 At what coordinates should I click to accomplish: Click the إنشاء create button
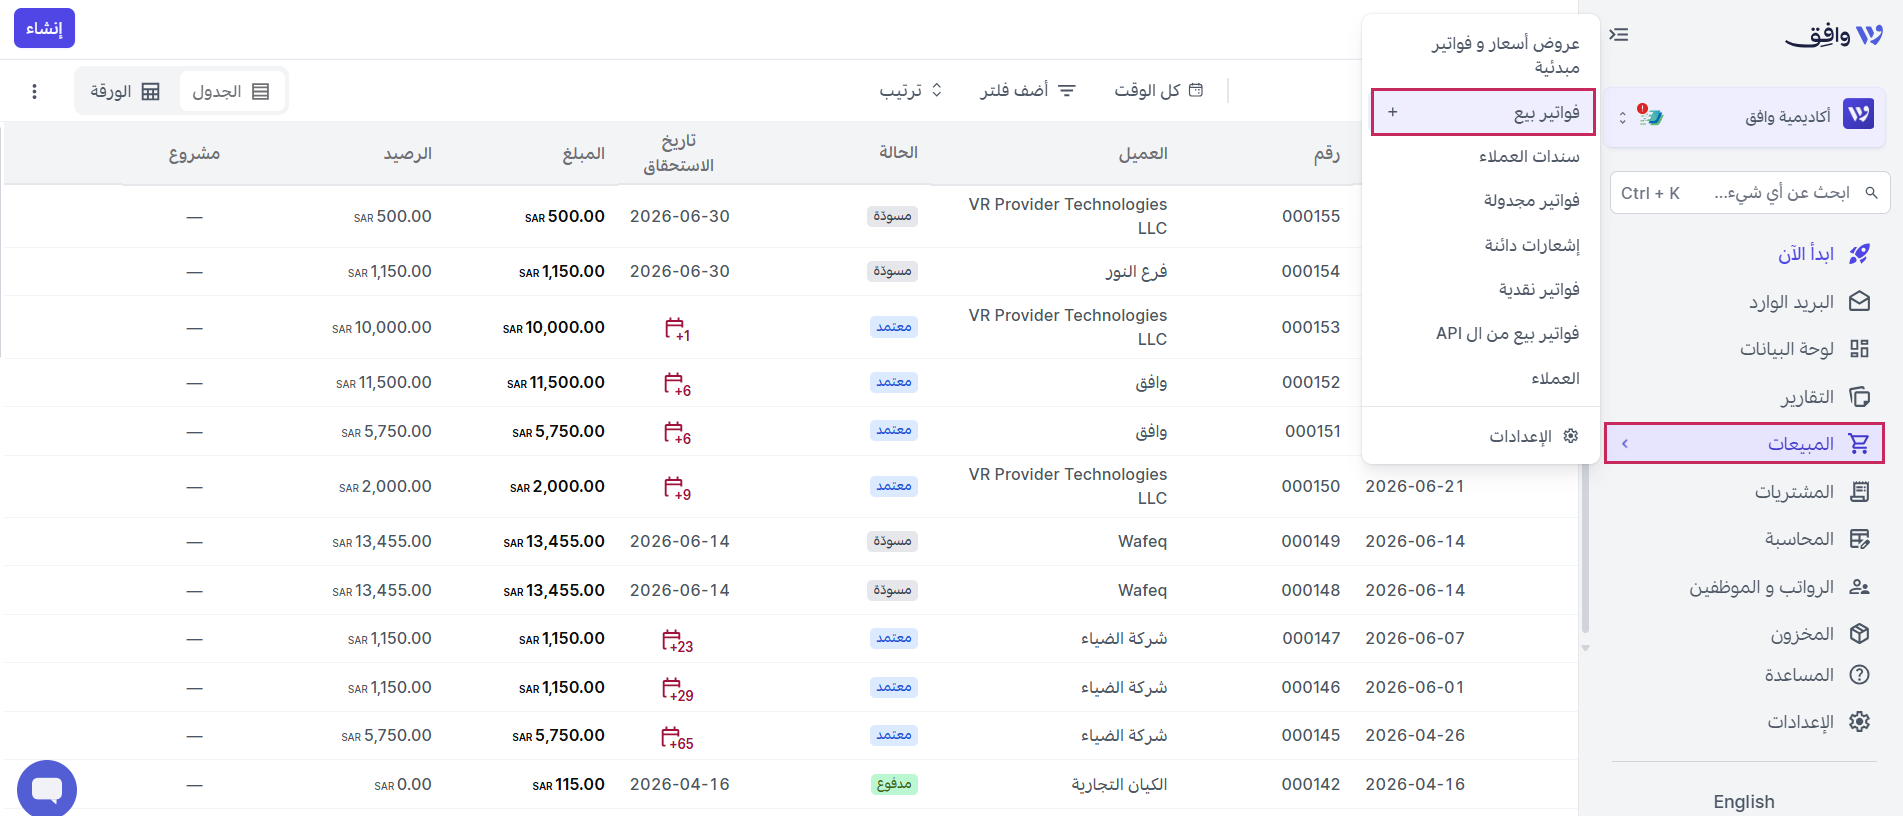point(44,28)
